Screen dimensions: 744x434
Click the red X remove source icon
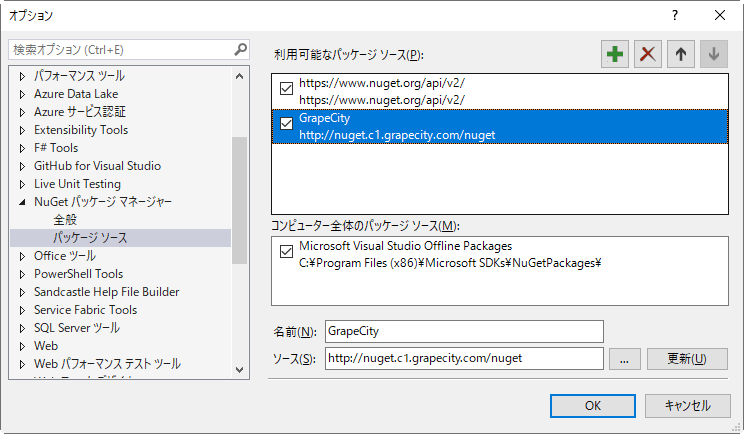coord(648,55)
